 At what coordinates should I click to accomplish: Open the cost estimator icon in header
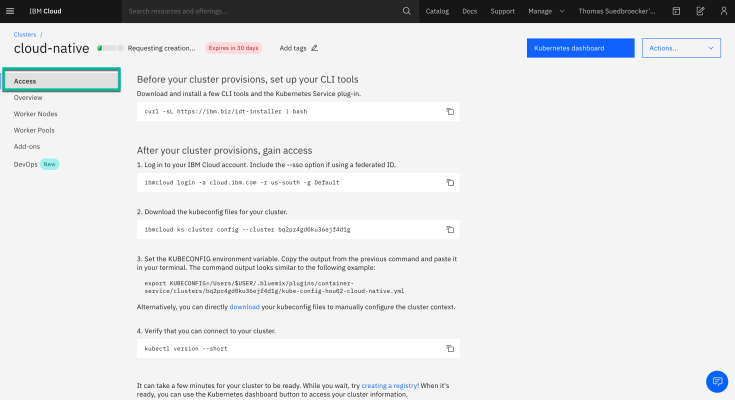676,11
